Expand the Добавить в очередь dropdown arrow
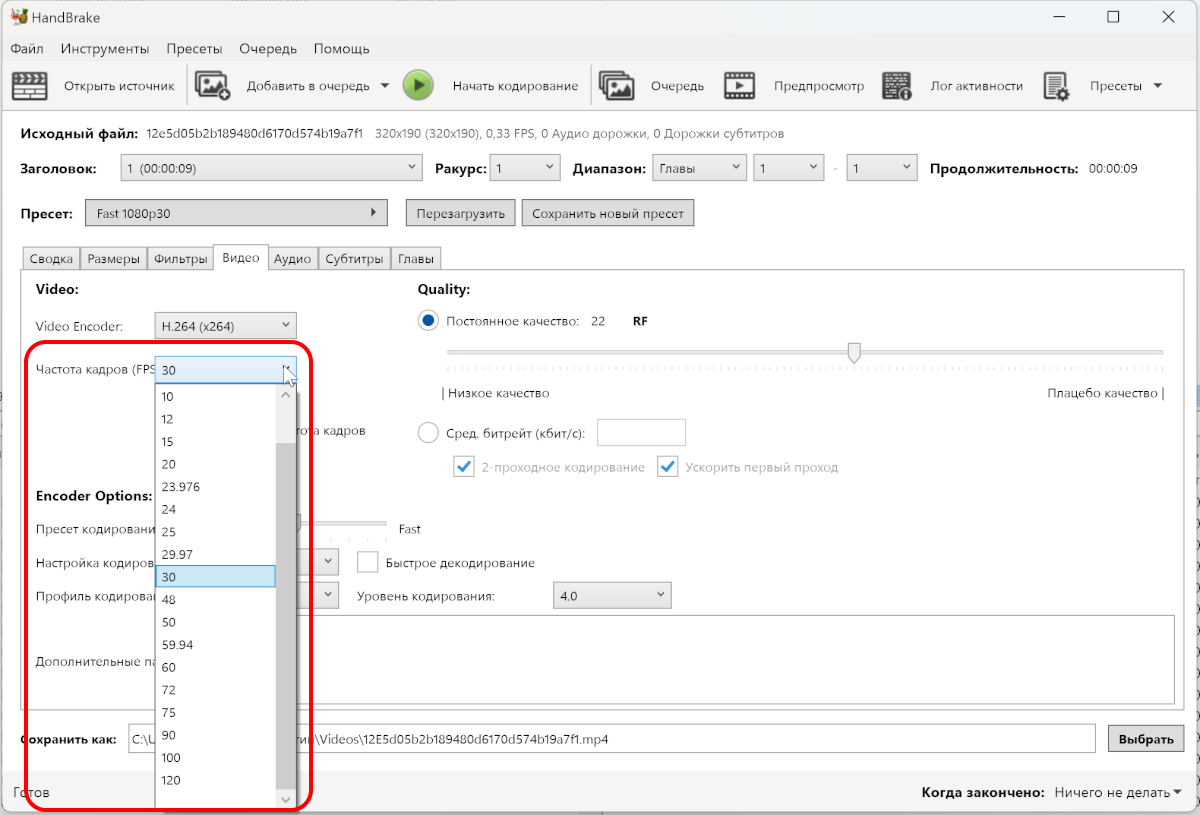 click(x=385, y=86)
